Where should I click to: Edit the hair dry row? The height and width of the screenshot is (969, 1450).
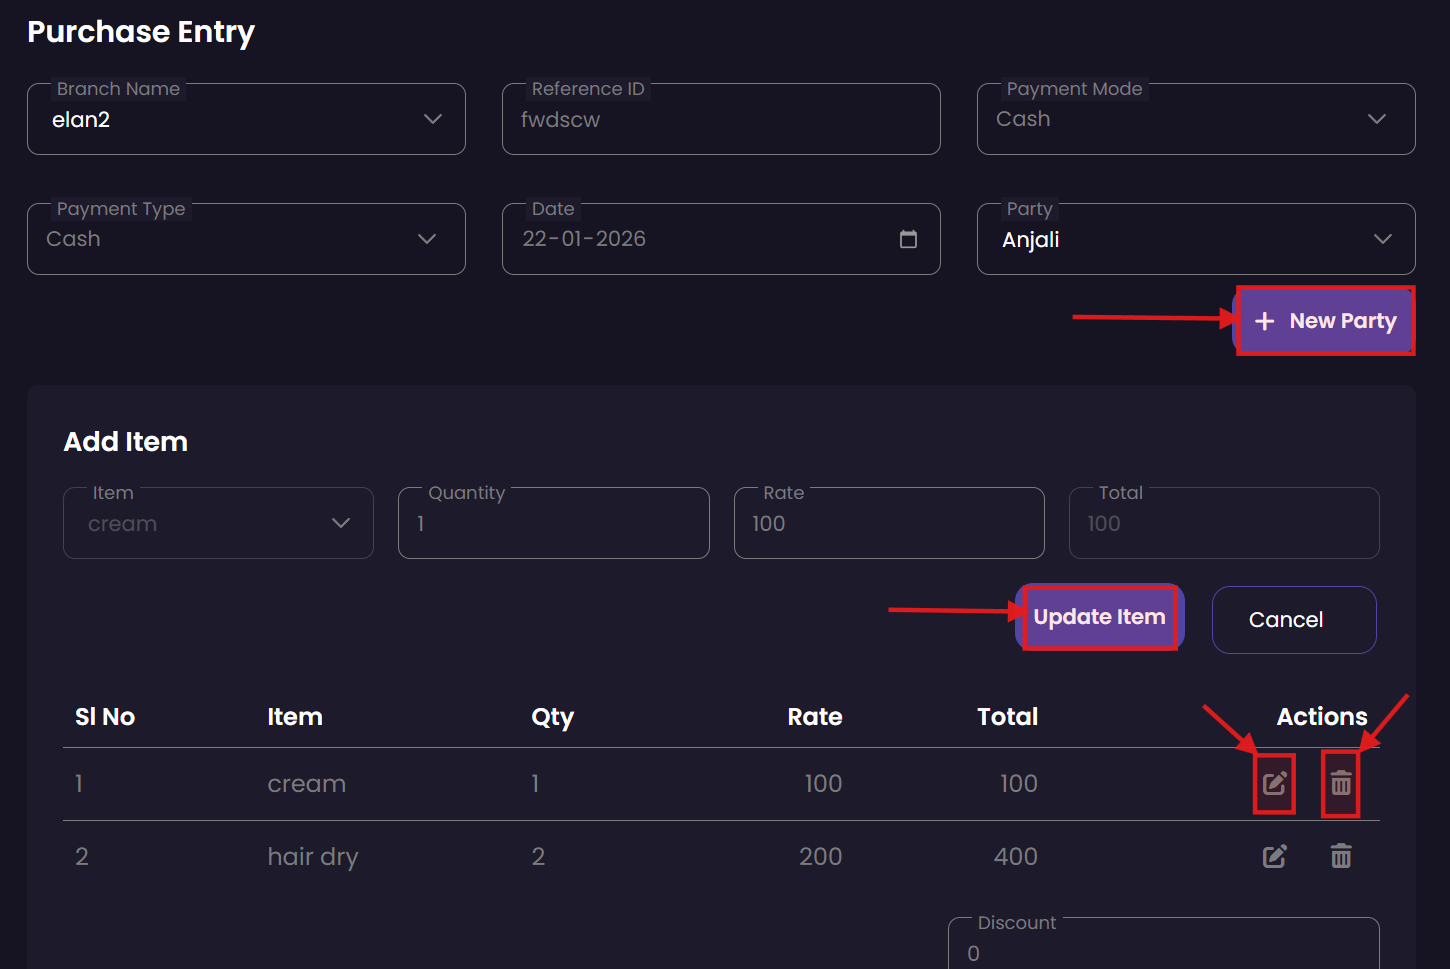point(1274,856)
